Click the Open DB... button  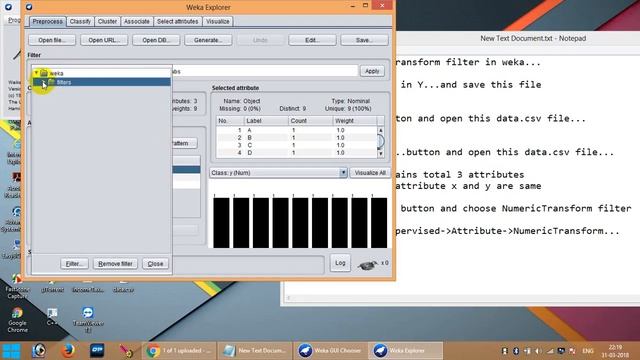click(x=156, y=40)
